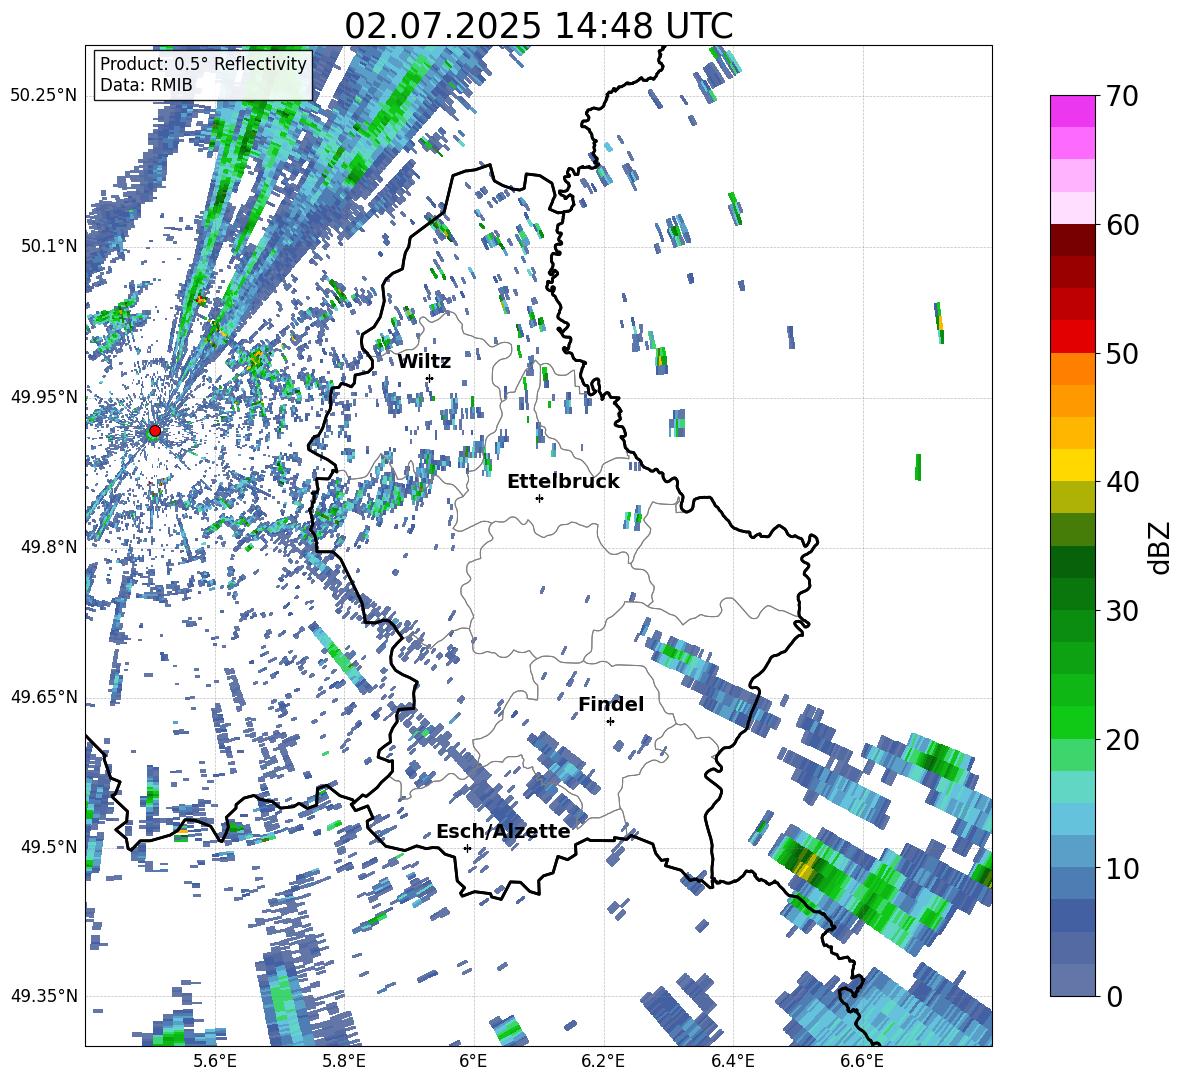Click the colorbar tick label 10
The image size is (1184, 1081).
coord(1122,868)
